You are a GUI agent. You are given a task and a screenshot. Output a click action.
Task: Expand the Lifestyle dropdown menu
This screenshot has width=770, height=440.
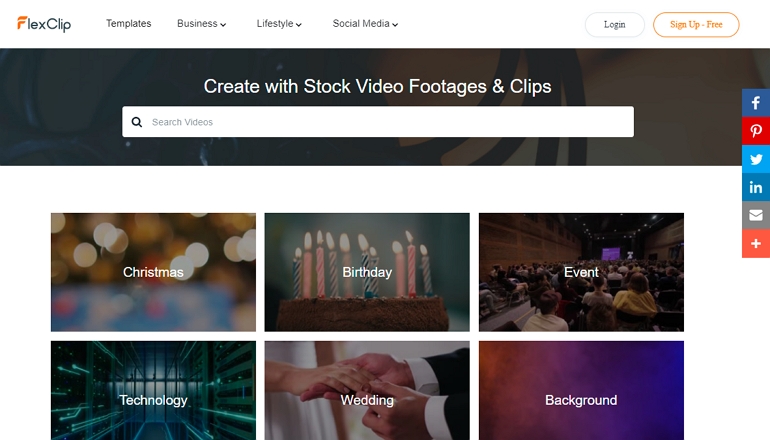[279, 24]
